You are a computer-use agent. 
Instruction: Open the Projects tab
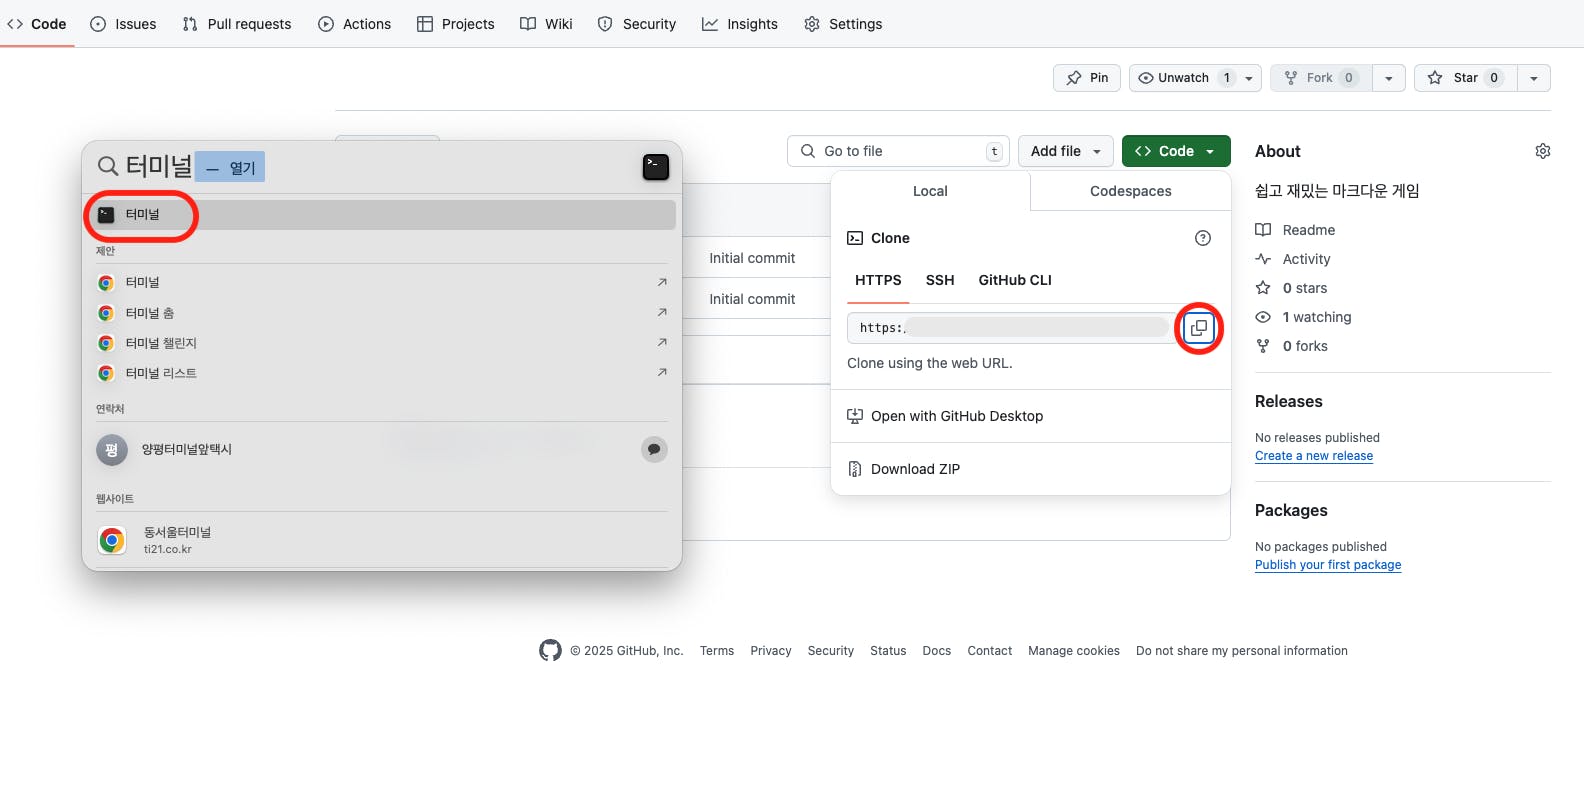456,24
